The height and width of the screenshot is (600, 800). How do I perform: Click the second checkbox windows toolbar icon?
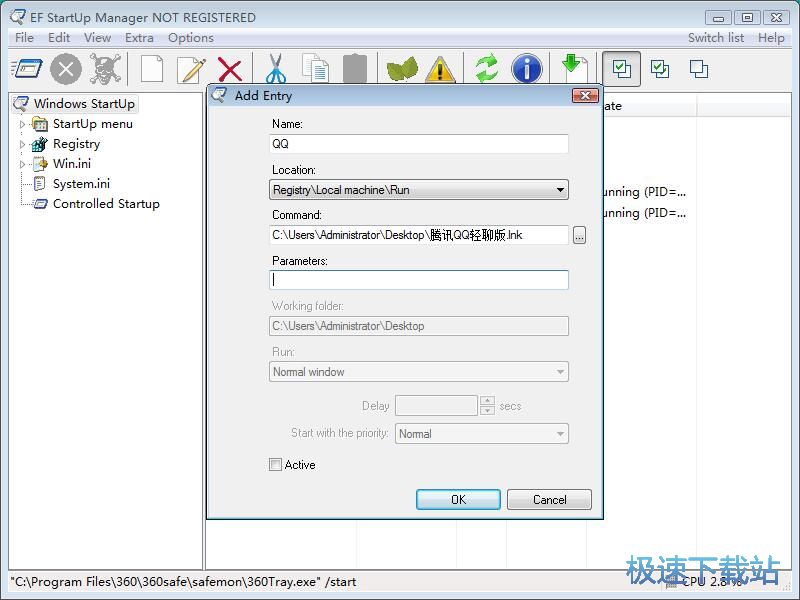(660, 69)
